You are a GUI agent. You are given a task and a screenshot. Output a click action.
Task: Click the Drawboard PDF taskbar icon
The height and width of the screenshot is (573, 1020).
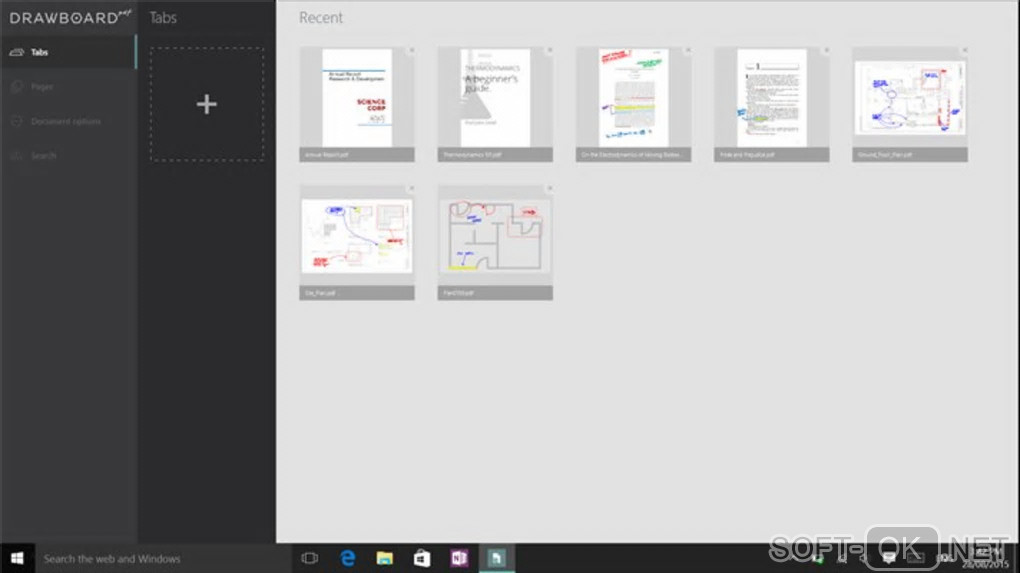pos(496,558)
